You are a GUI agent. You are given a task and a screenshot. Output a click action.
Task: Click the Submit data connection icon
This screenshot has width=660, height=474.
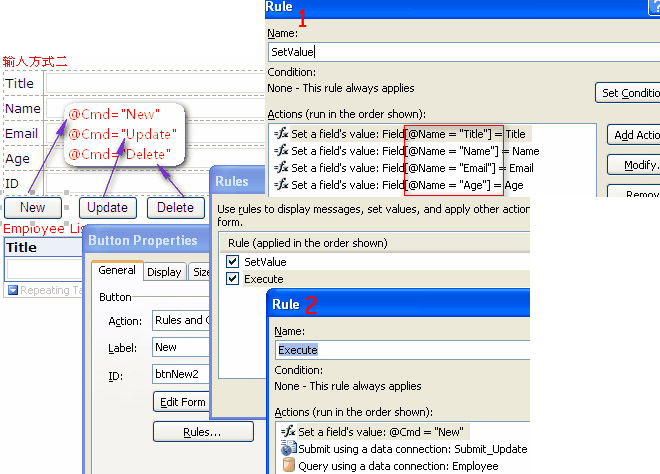pyautogui.click(x=288, y=448)
